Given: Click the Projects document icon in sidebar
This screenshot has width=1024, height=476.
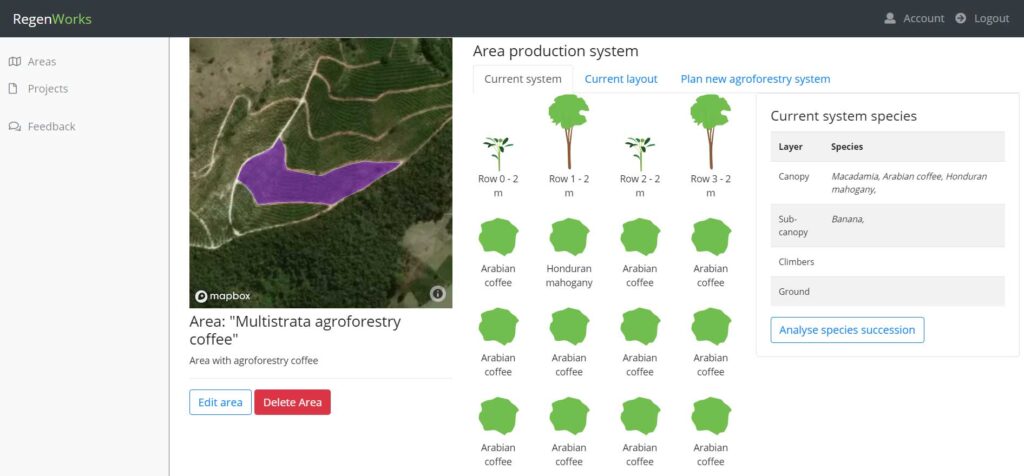Looking at the screenshot, I should coord(13,88).
